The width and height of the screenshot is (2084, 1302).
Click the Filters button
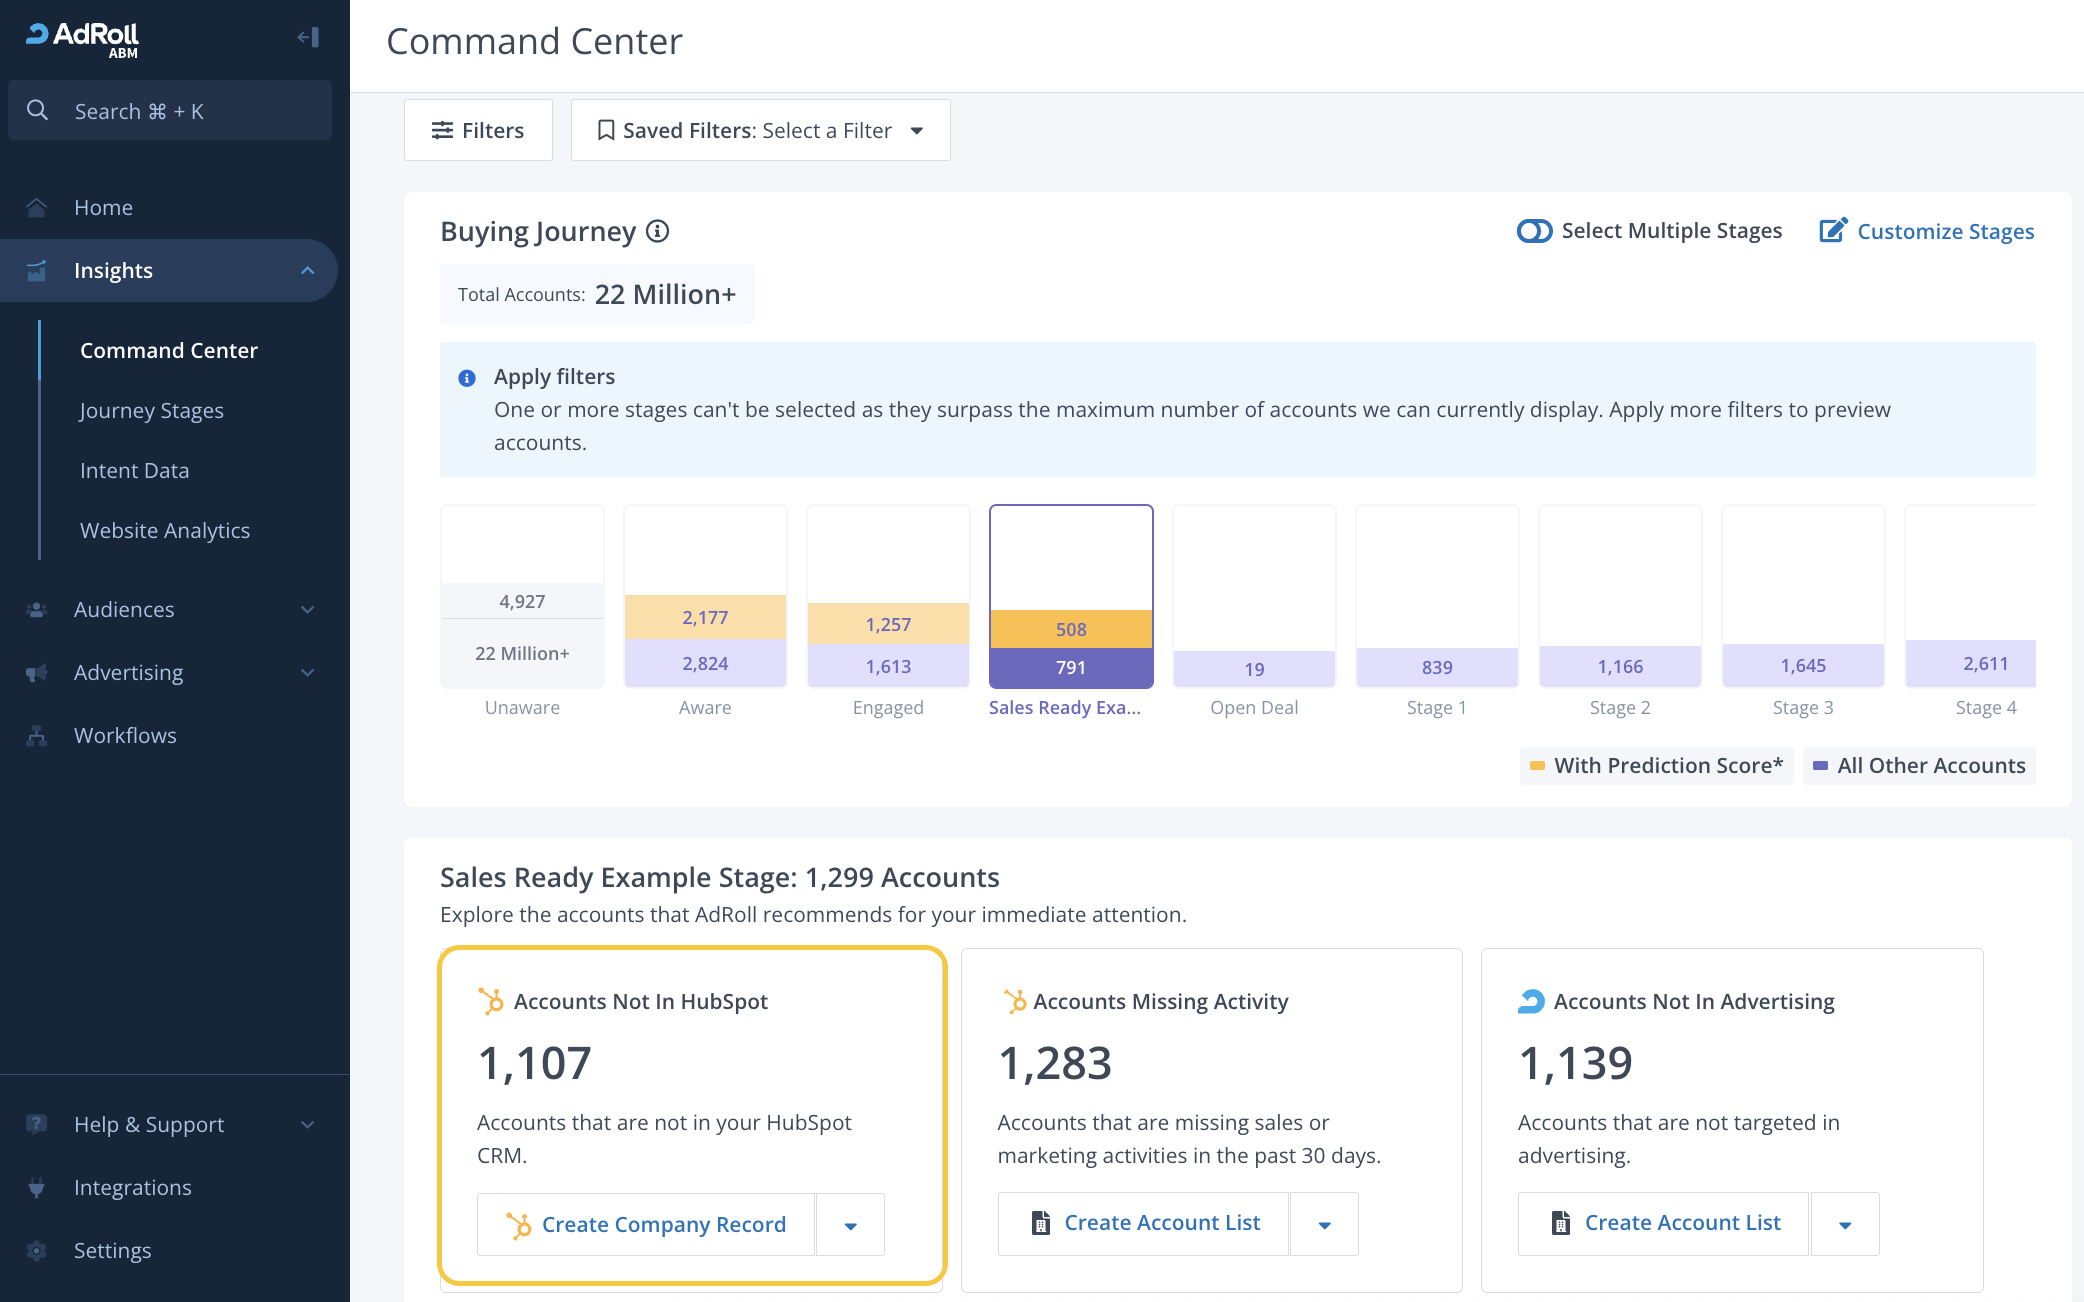[x=478, y=130]
